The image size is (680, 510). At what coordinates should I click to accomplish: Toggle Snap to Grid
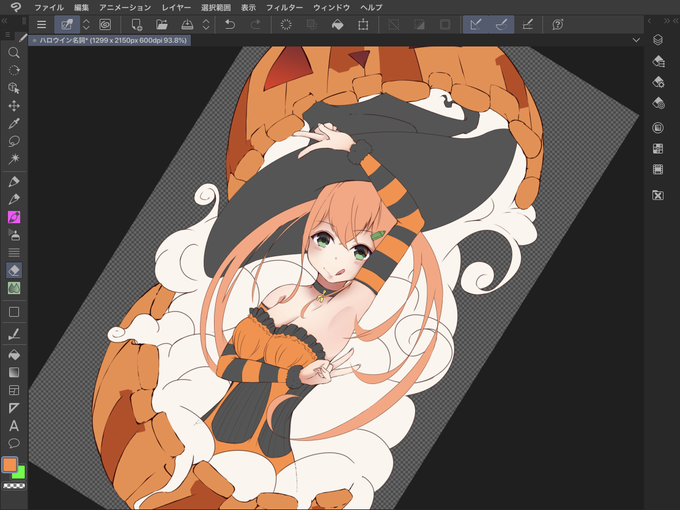[527, 25]
